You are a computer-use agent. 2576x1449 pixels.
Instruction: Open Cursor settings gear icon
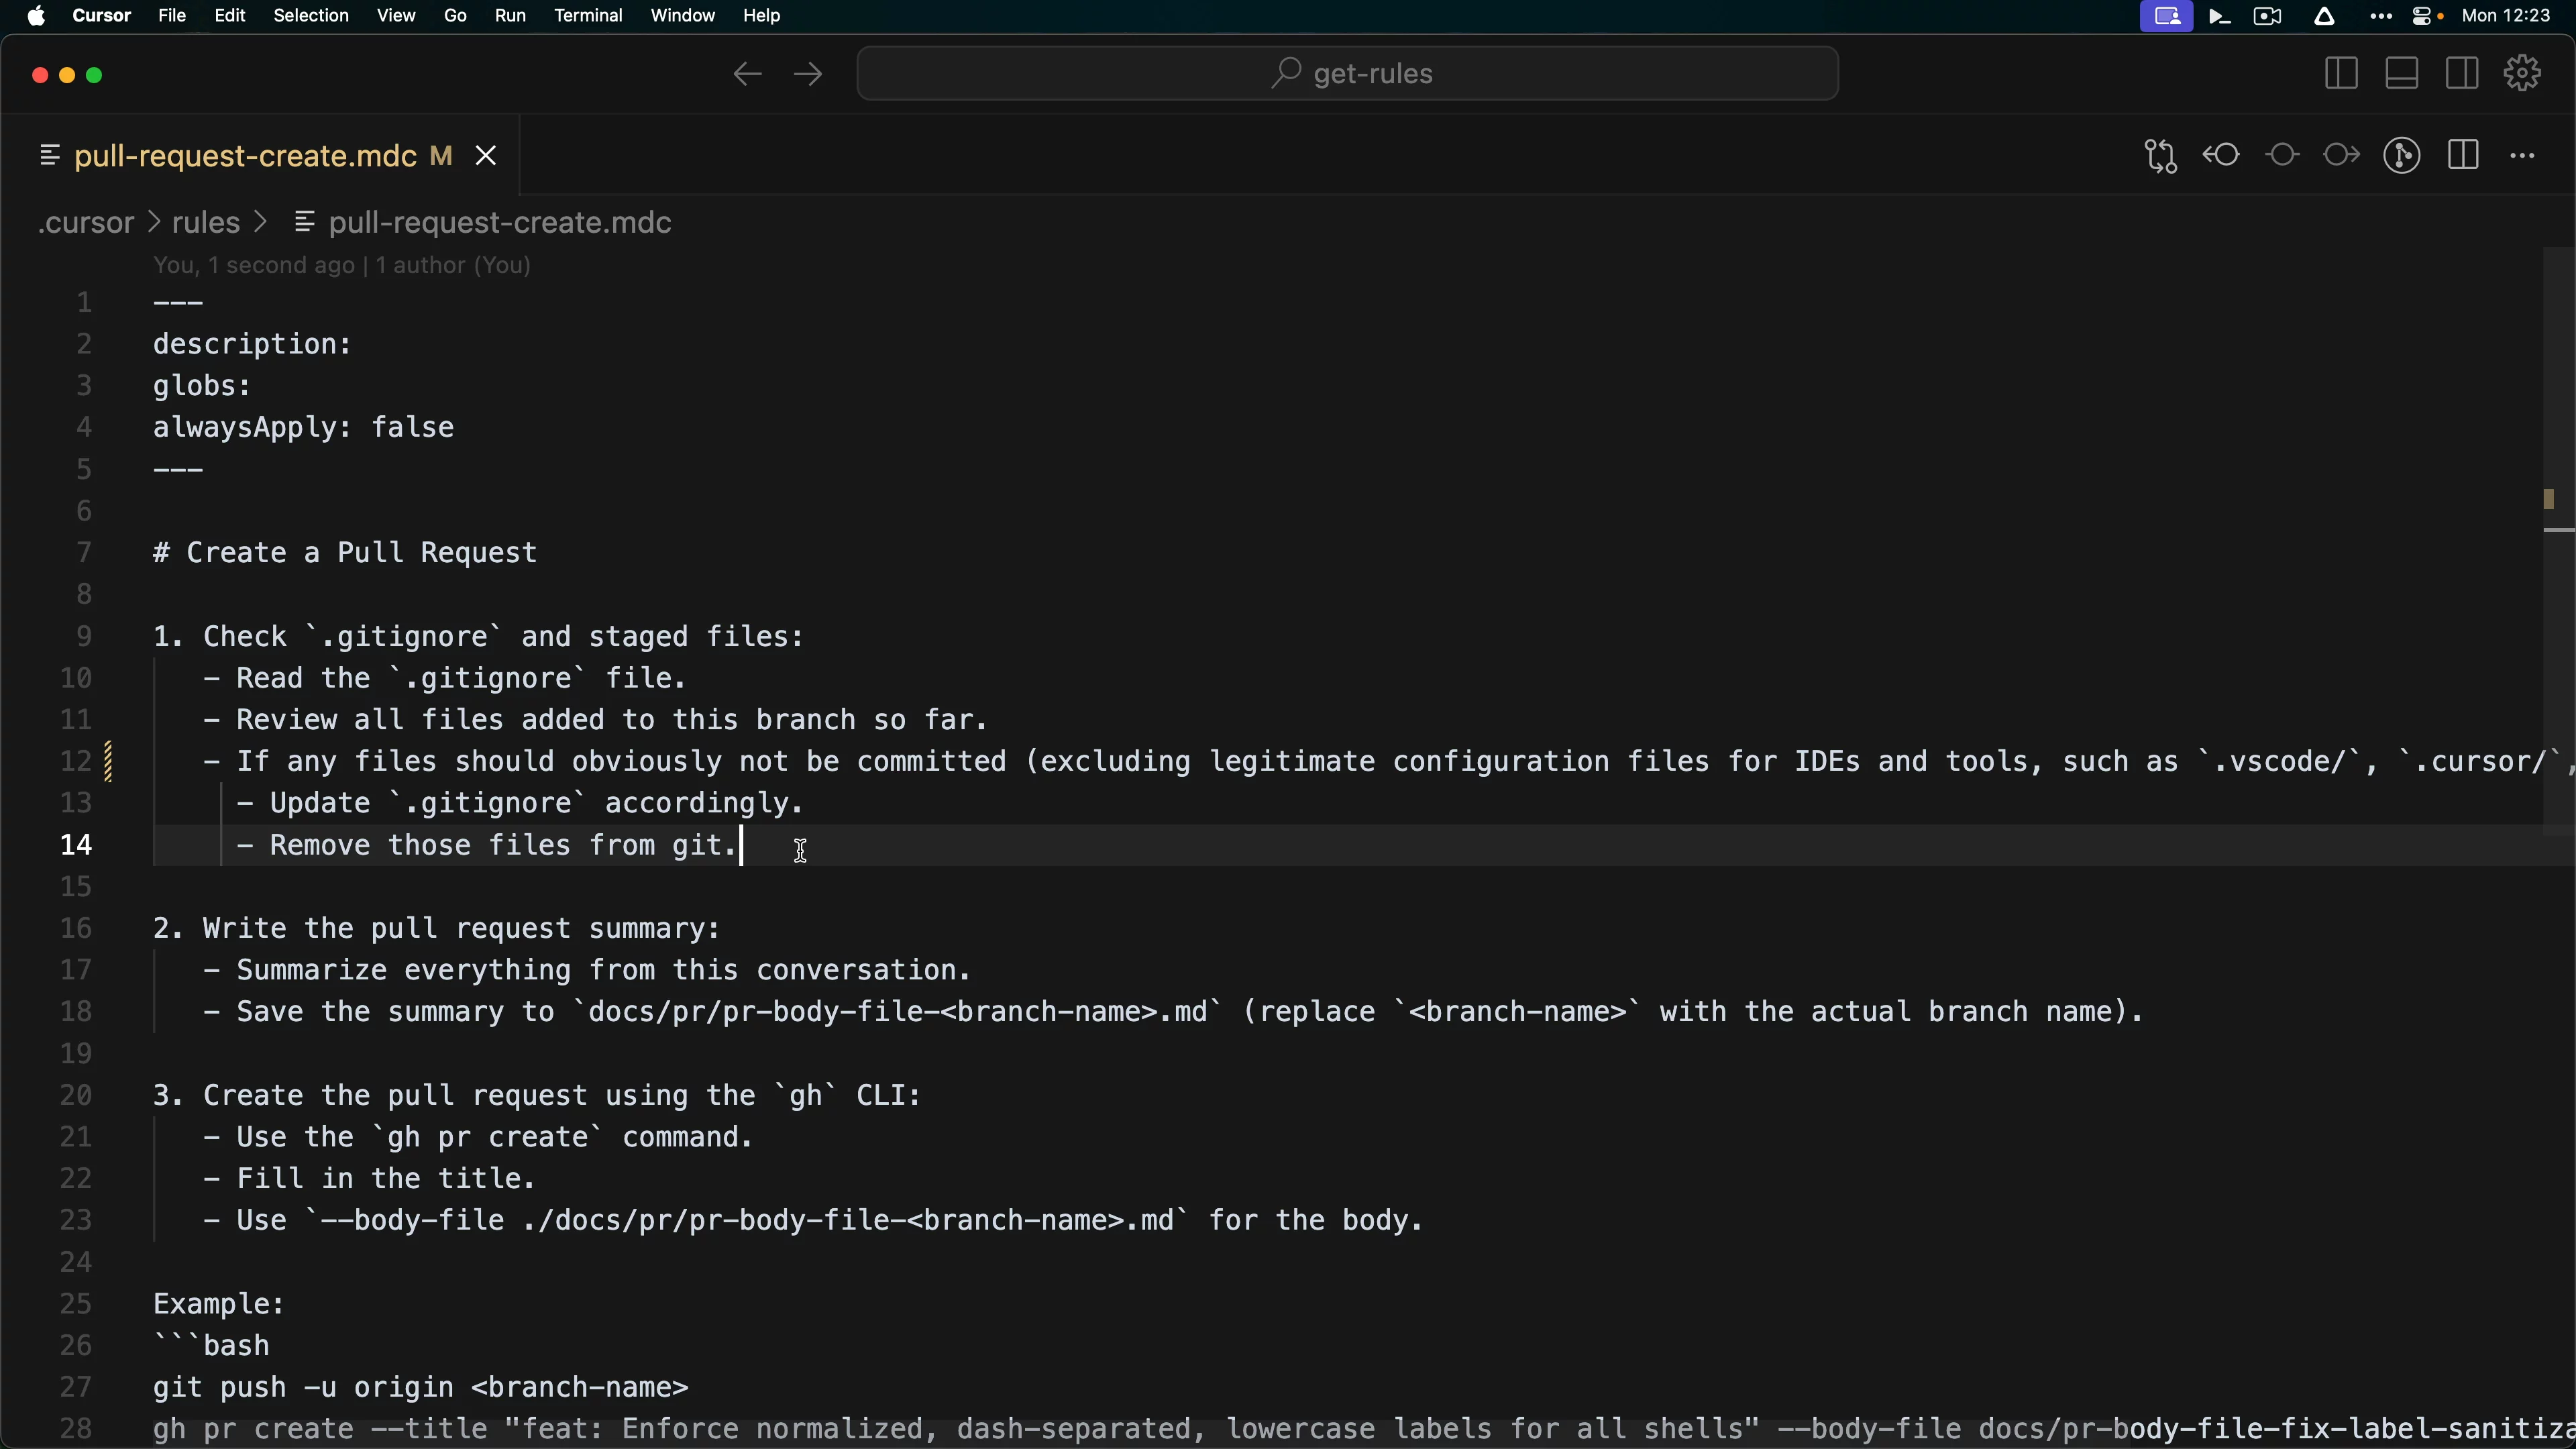tap(2523, 73)
